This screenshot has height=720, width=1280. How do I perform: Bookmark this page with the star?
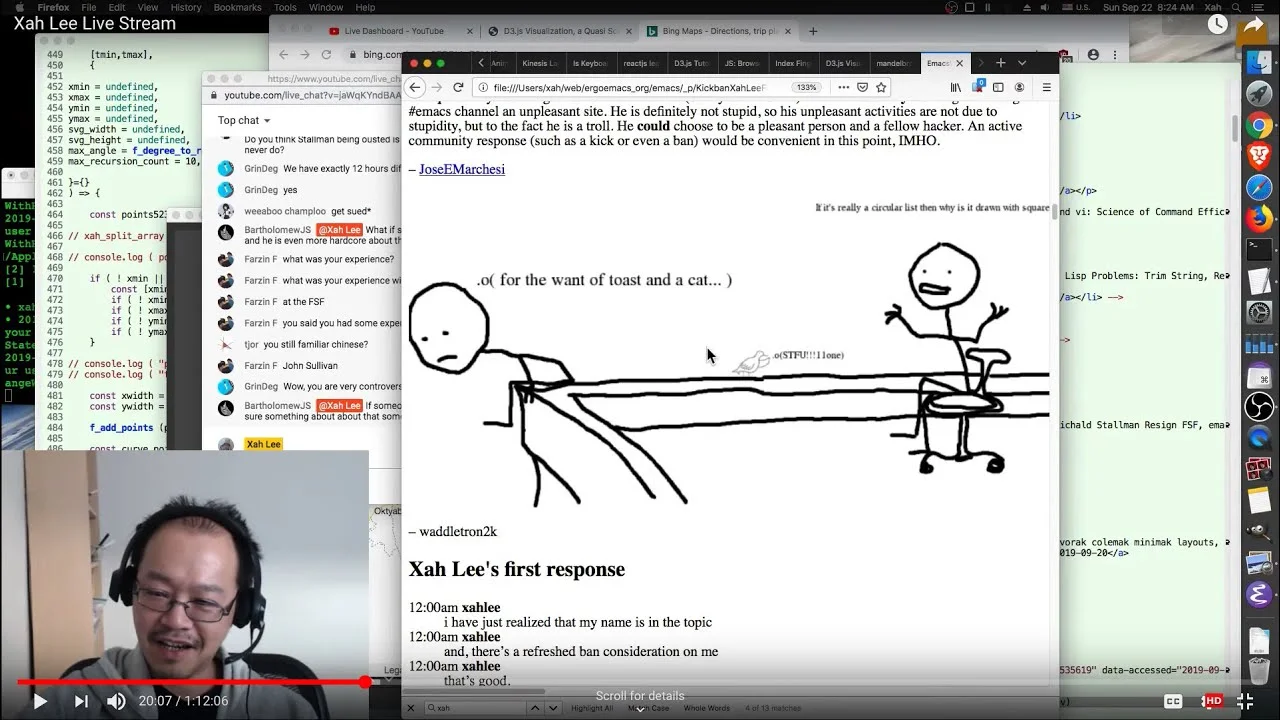[881, 87]
